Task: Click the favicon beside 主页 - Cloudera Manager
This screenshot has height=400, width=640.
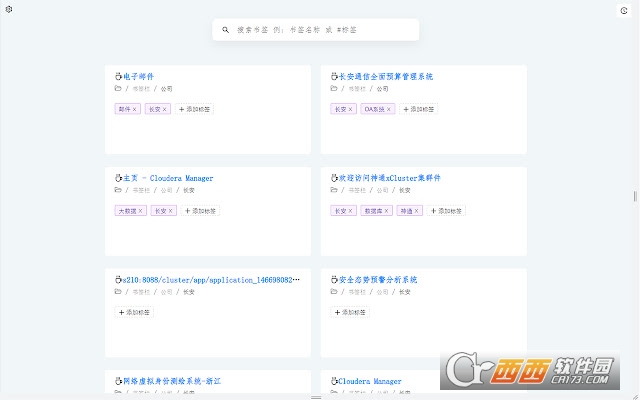Action: [118, 178]
